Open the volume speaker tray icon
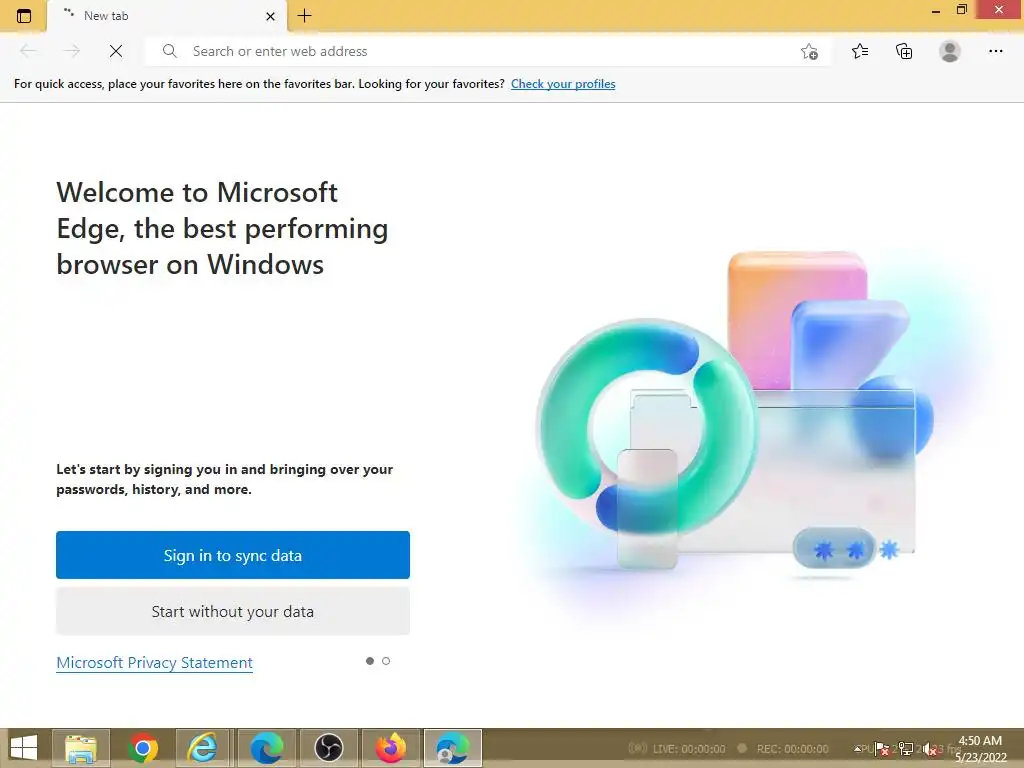The height and width of the screenshot is (768, 1024). click(x=931, y=750)
